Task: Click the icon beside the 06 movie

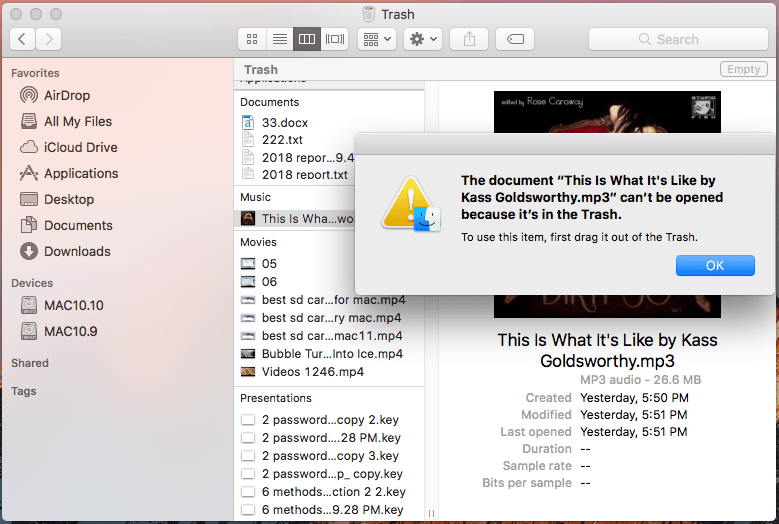Action: tap(248, 282)
